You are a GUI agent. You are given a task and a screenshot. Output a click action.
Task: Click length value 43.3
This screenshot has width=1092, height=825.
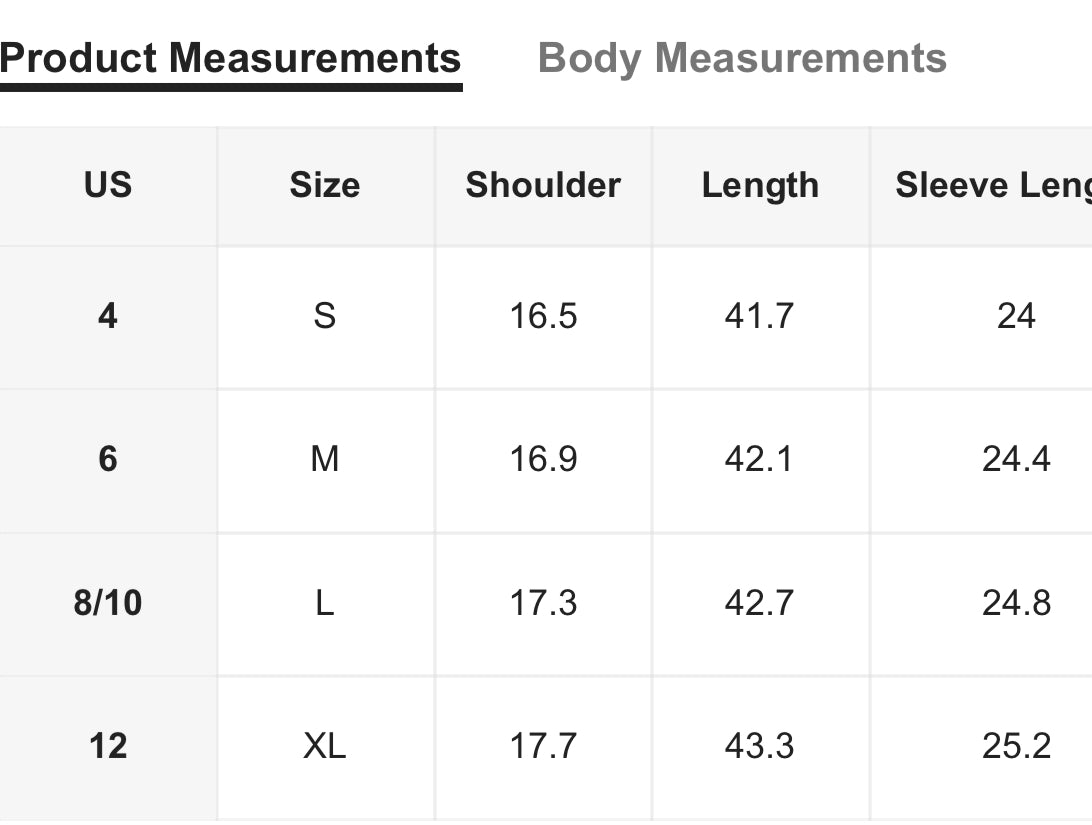pyautogui.click(x=759, y=746)
